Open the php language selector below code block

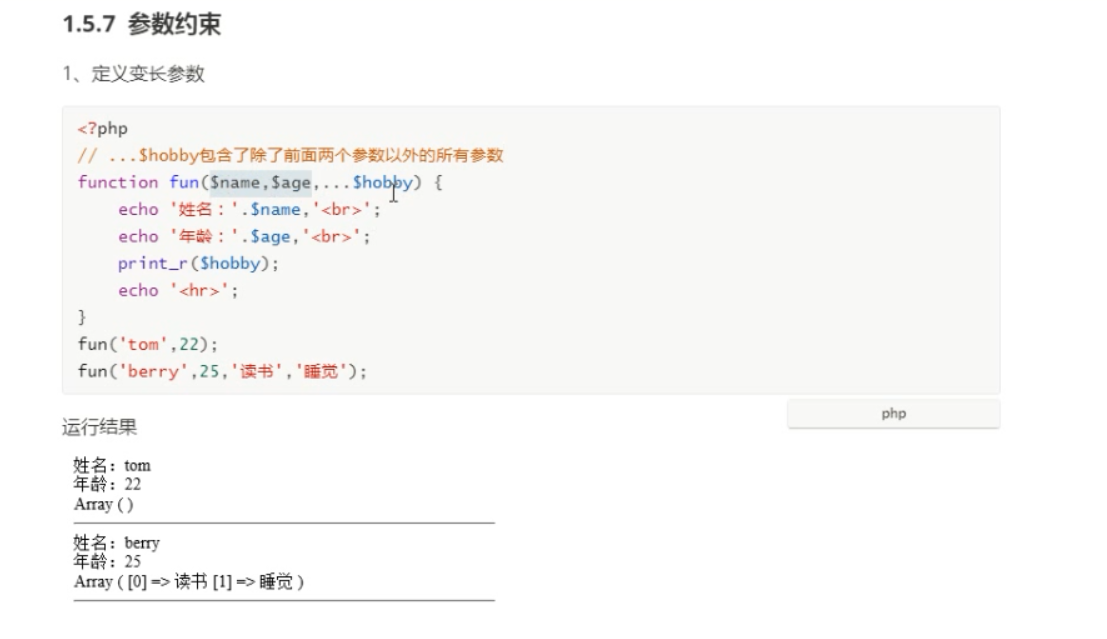(x=893, y=414)
